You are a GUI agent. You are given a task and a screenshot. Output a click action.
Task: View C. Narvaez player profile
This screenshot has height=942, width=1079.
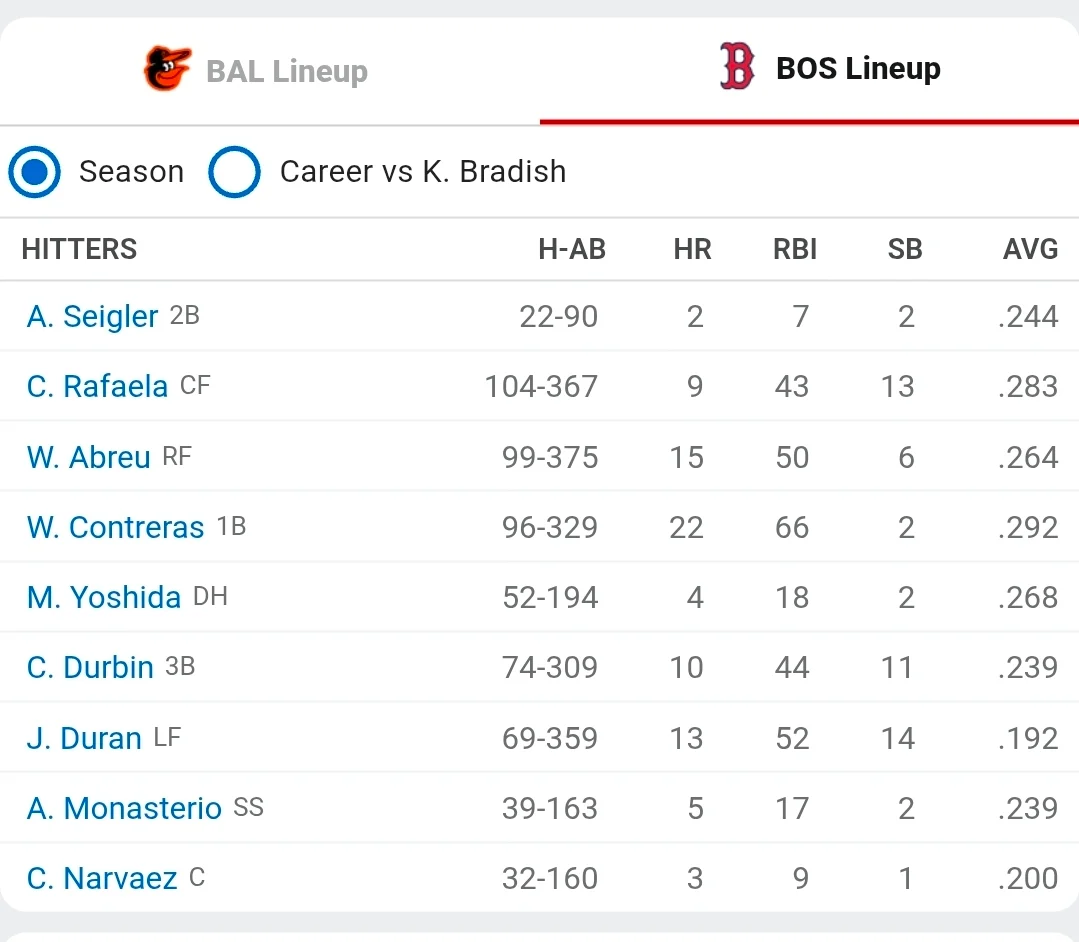click(102, 878)
